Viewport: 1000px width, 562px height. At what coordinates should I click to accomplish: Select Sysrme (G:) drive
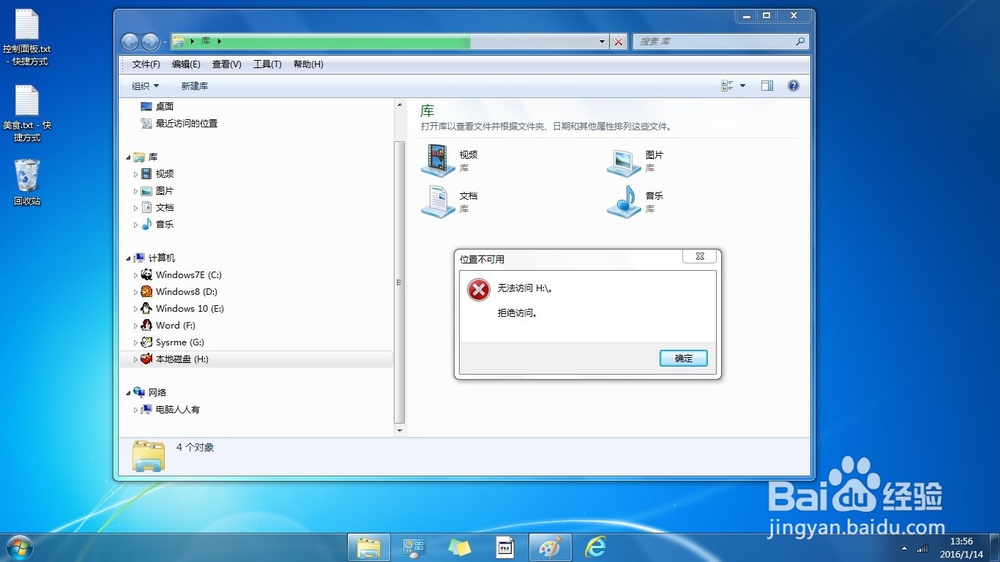[180, 343]
